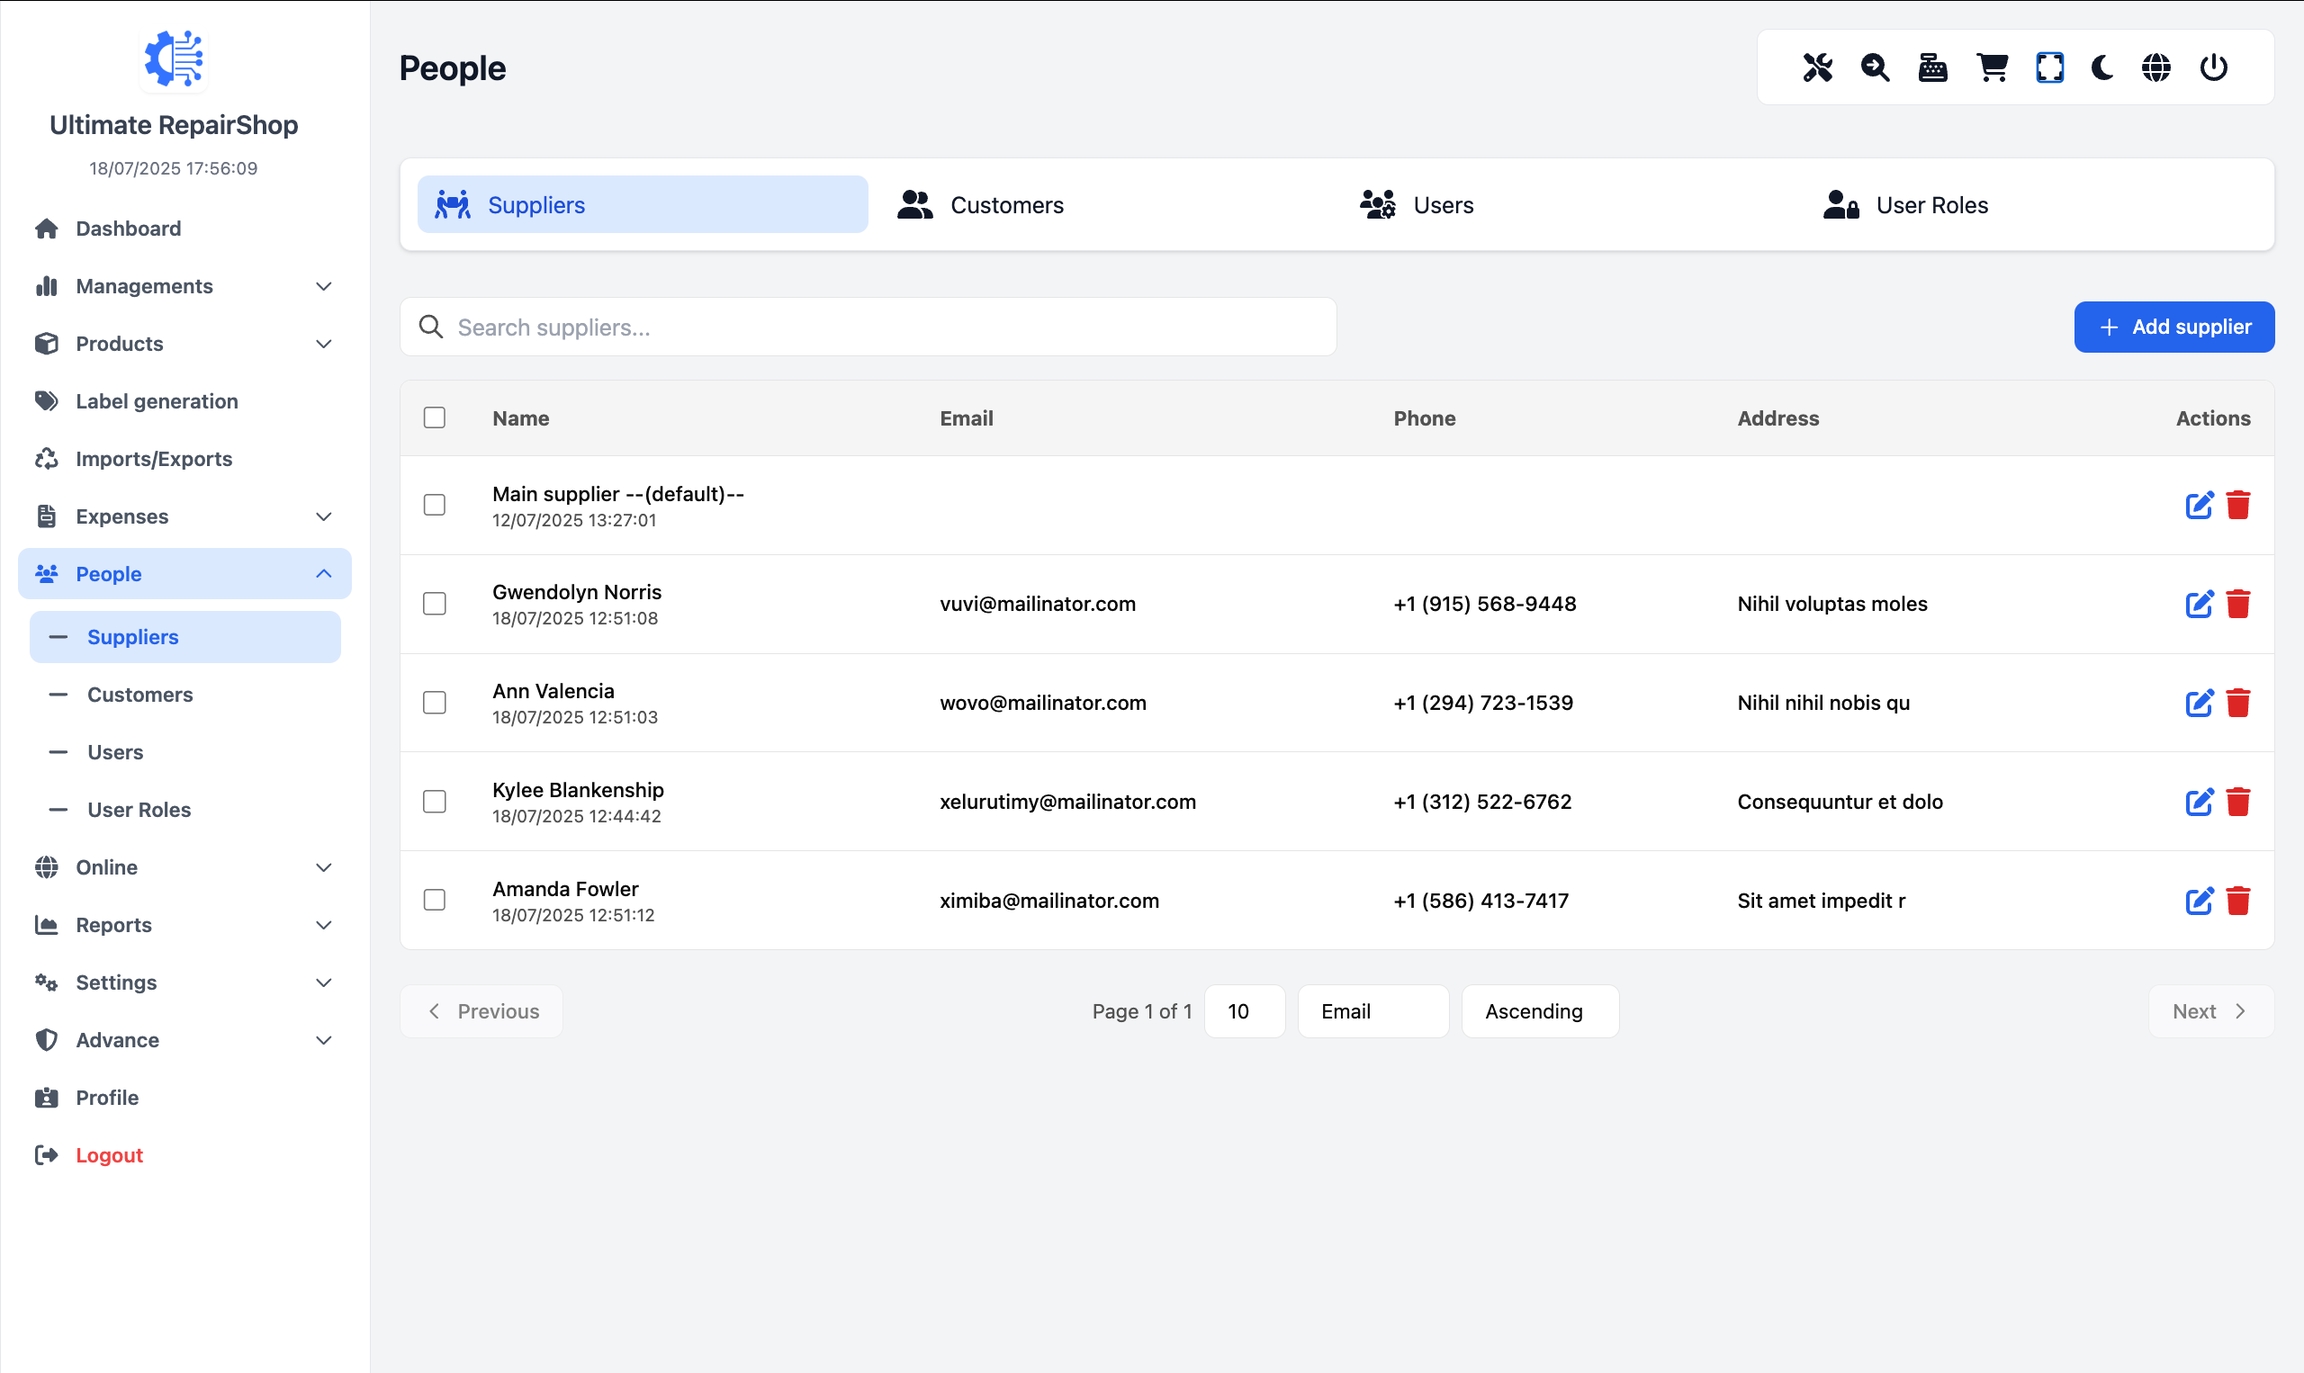Click the repair tools wrench icon
The height and width of the screenshot is (1373, 2304).
point(1817,68)
